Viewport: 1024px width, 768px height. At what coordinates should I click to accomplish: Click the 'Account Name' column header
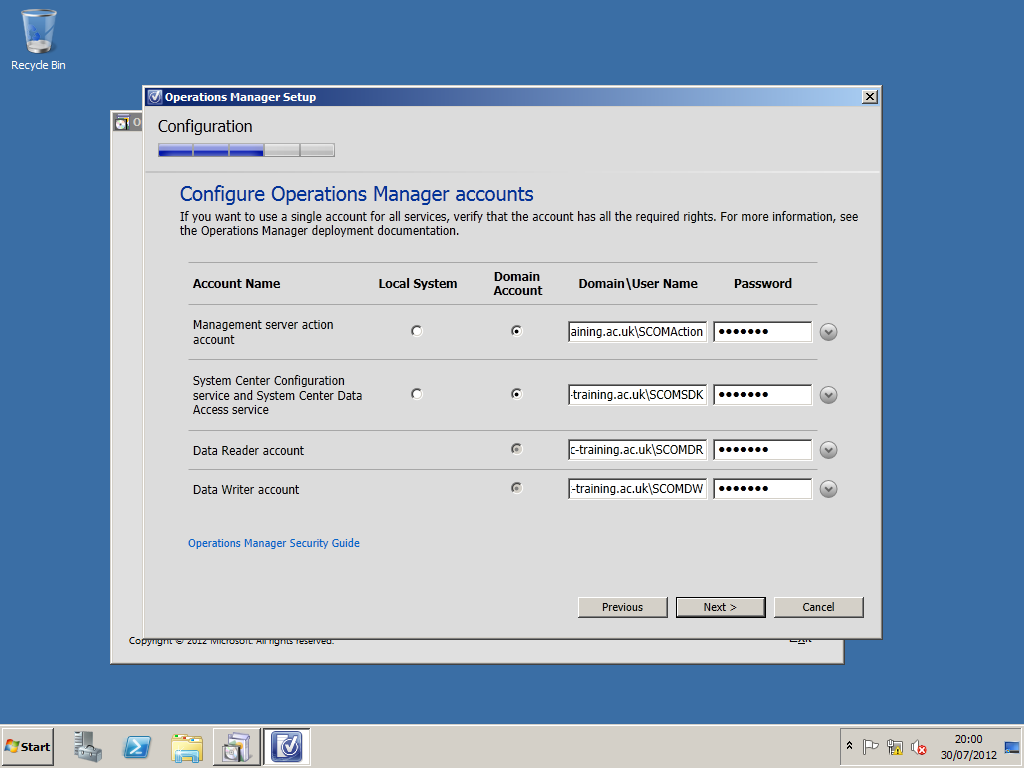coord(236,283)
